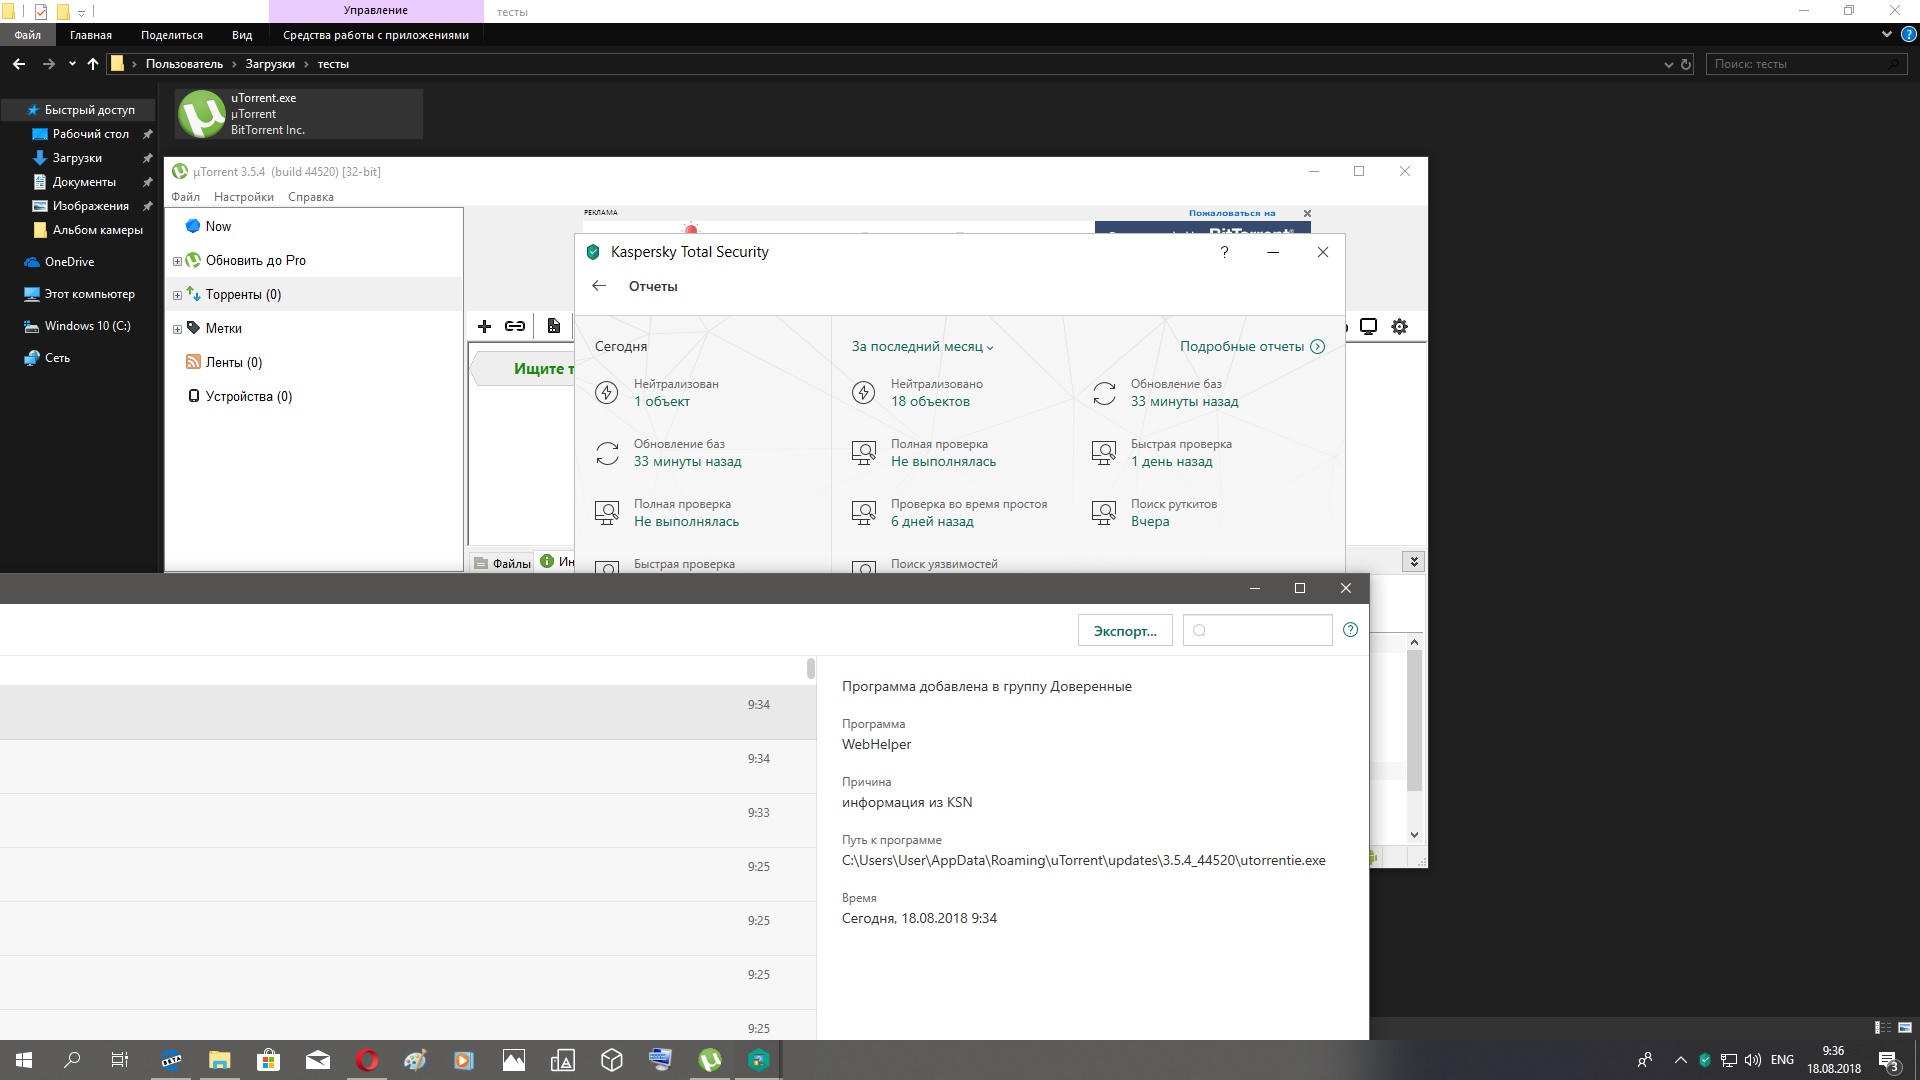
Task: Open the За последний месяц dropdown
Action: click(x=922, y=347)
